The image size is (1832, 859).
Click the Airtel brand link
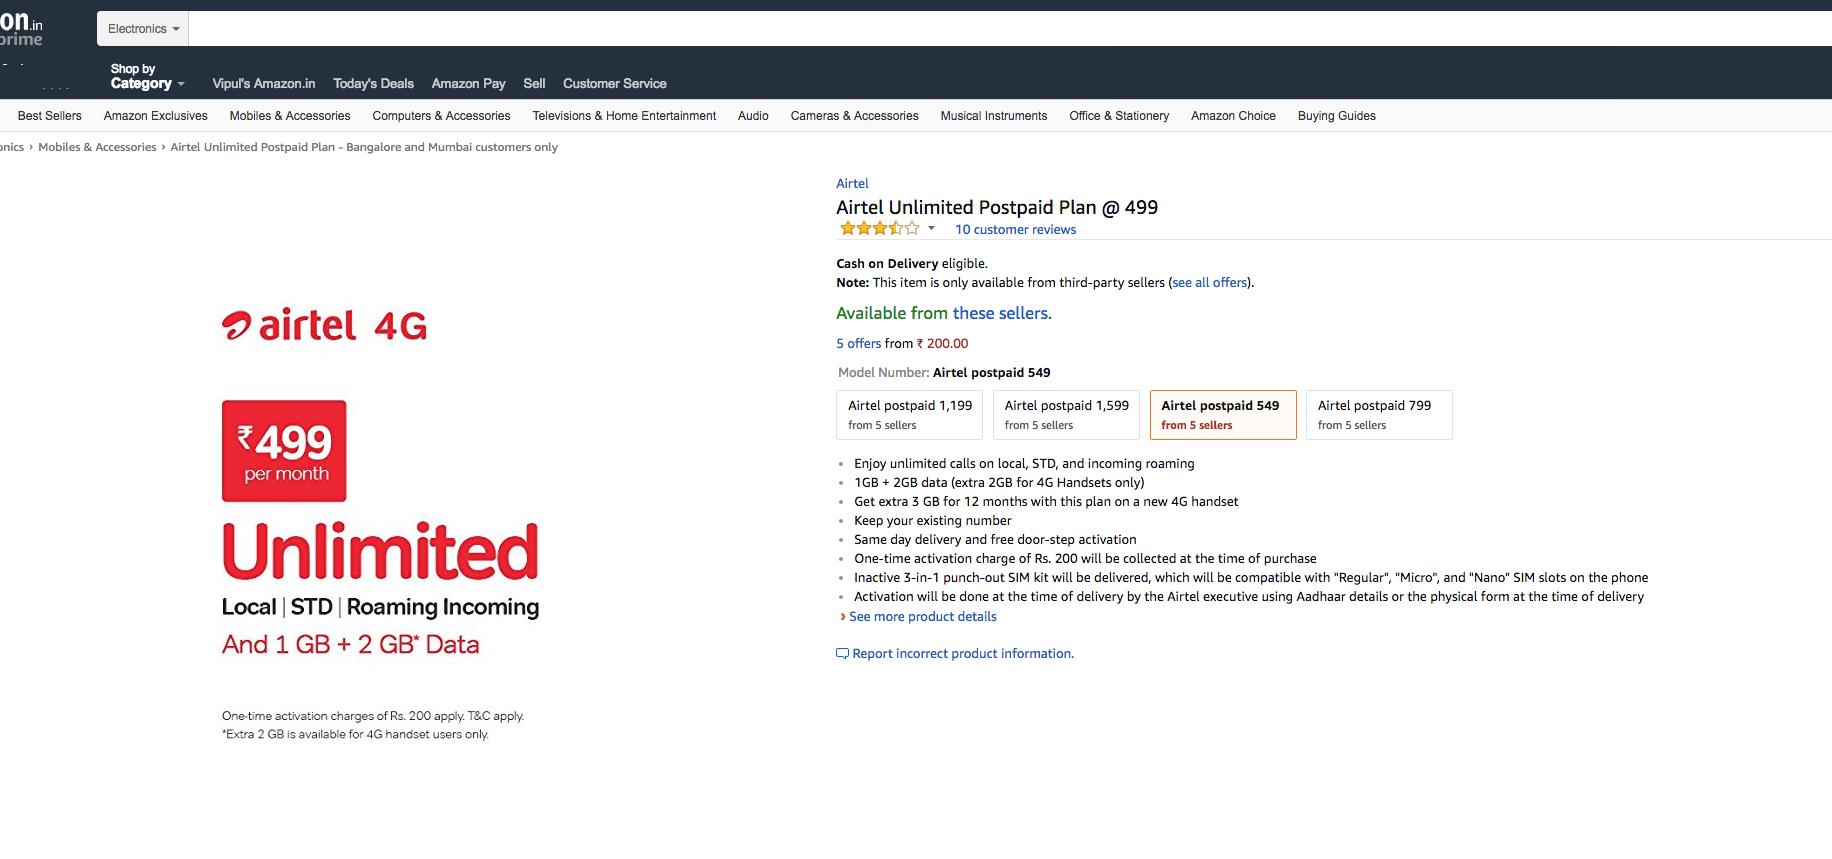tap(852, 184)
